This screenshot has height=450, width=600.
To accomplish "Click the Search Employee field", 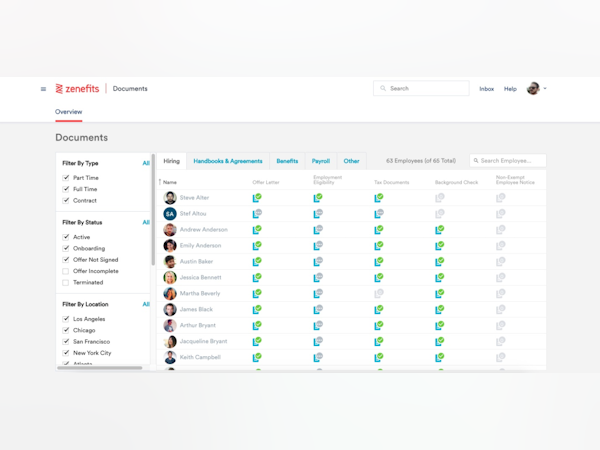I will pos(508,161).
